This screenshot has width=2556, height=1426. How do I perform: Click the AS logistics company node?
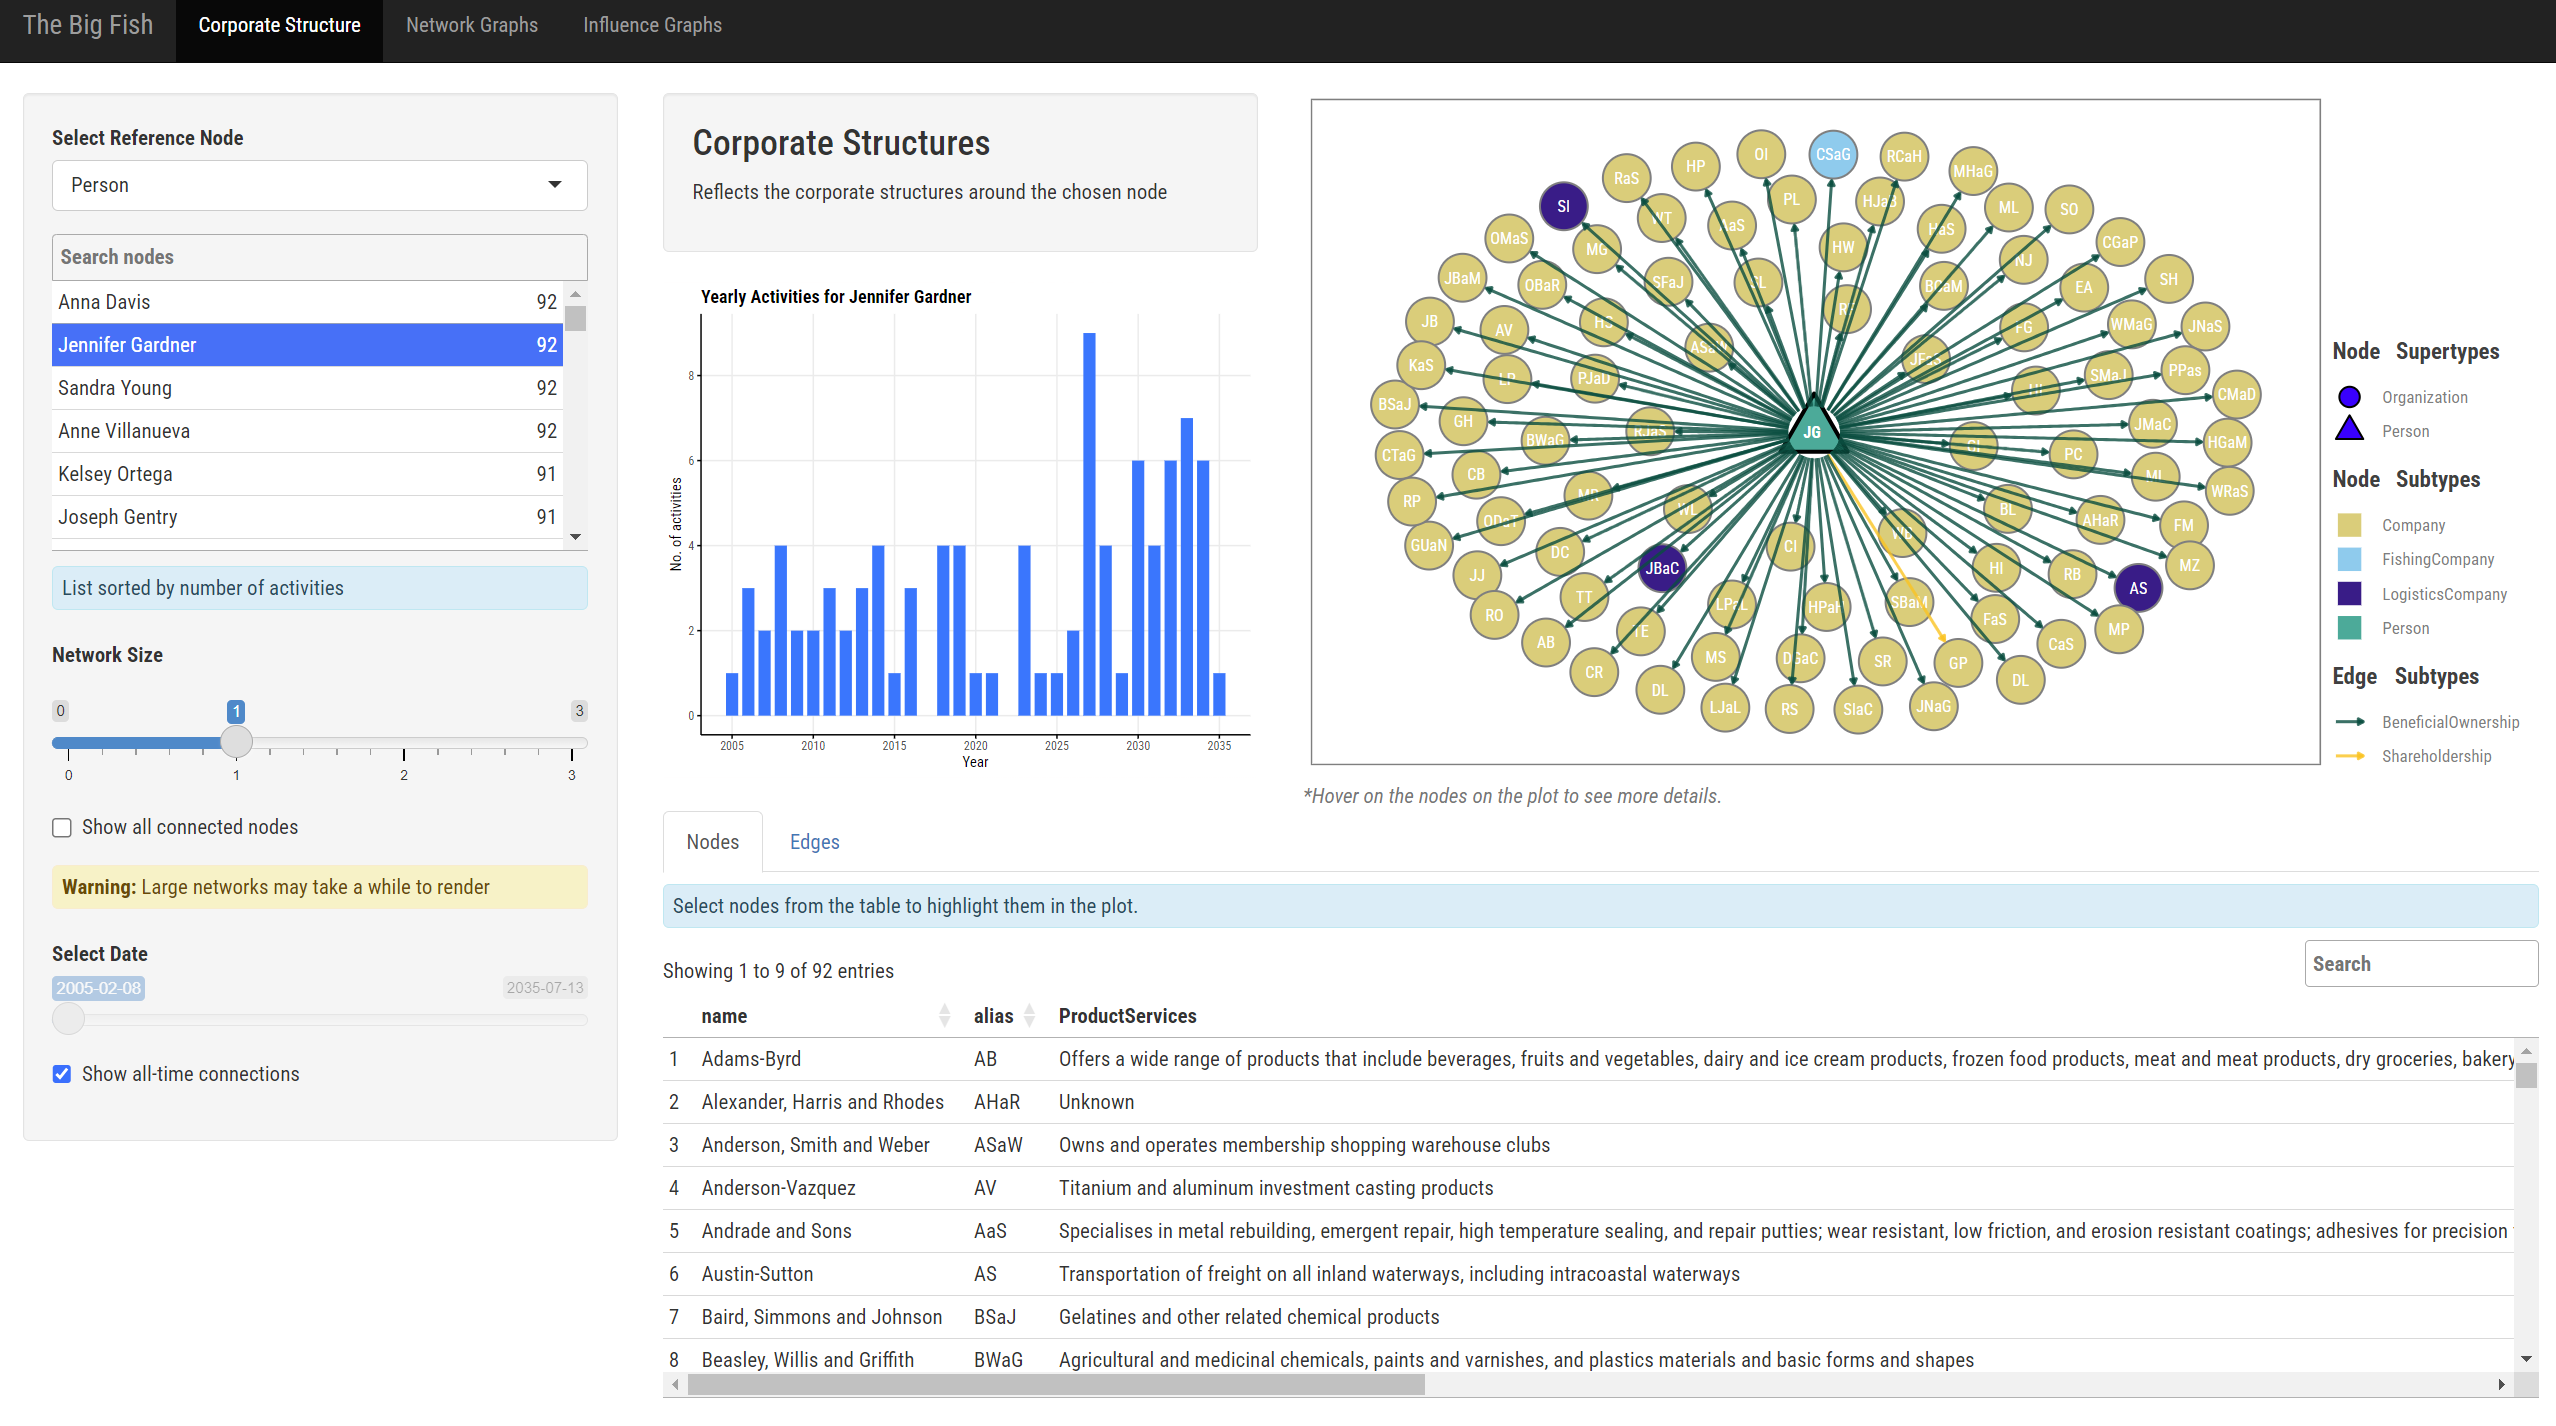pyautogui.click(x=2138, y=588)
